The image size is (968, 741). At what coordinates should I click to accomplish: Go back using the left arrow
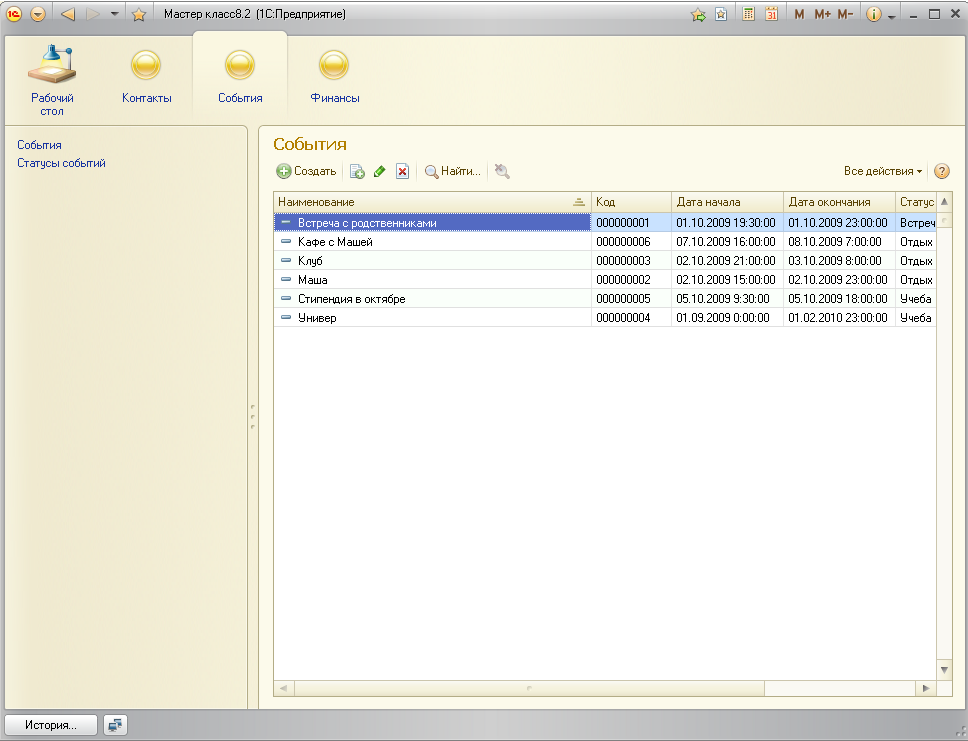point(68,14)
